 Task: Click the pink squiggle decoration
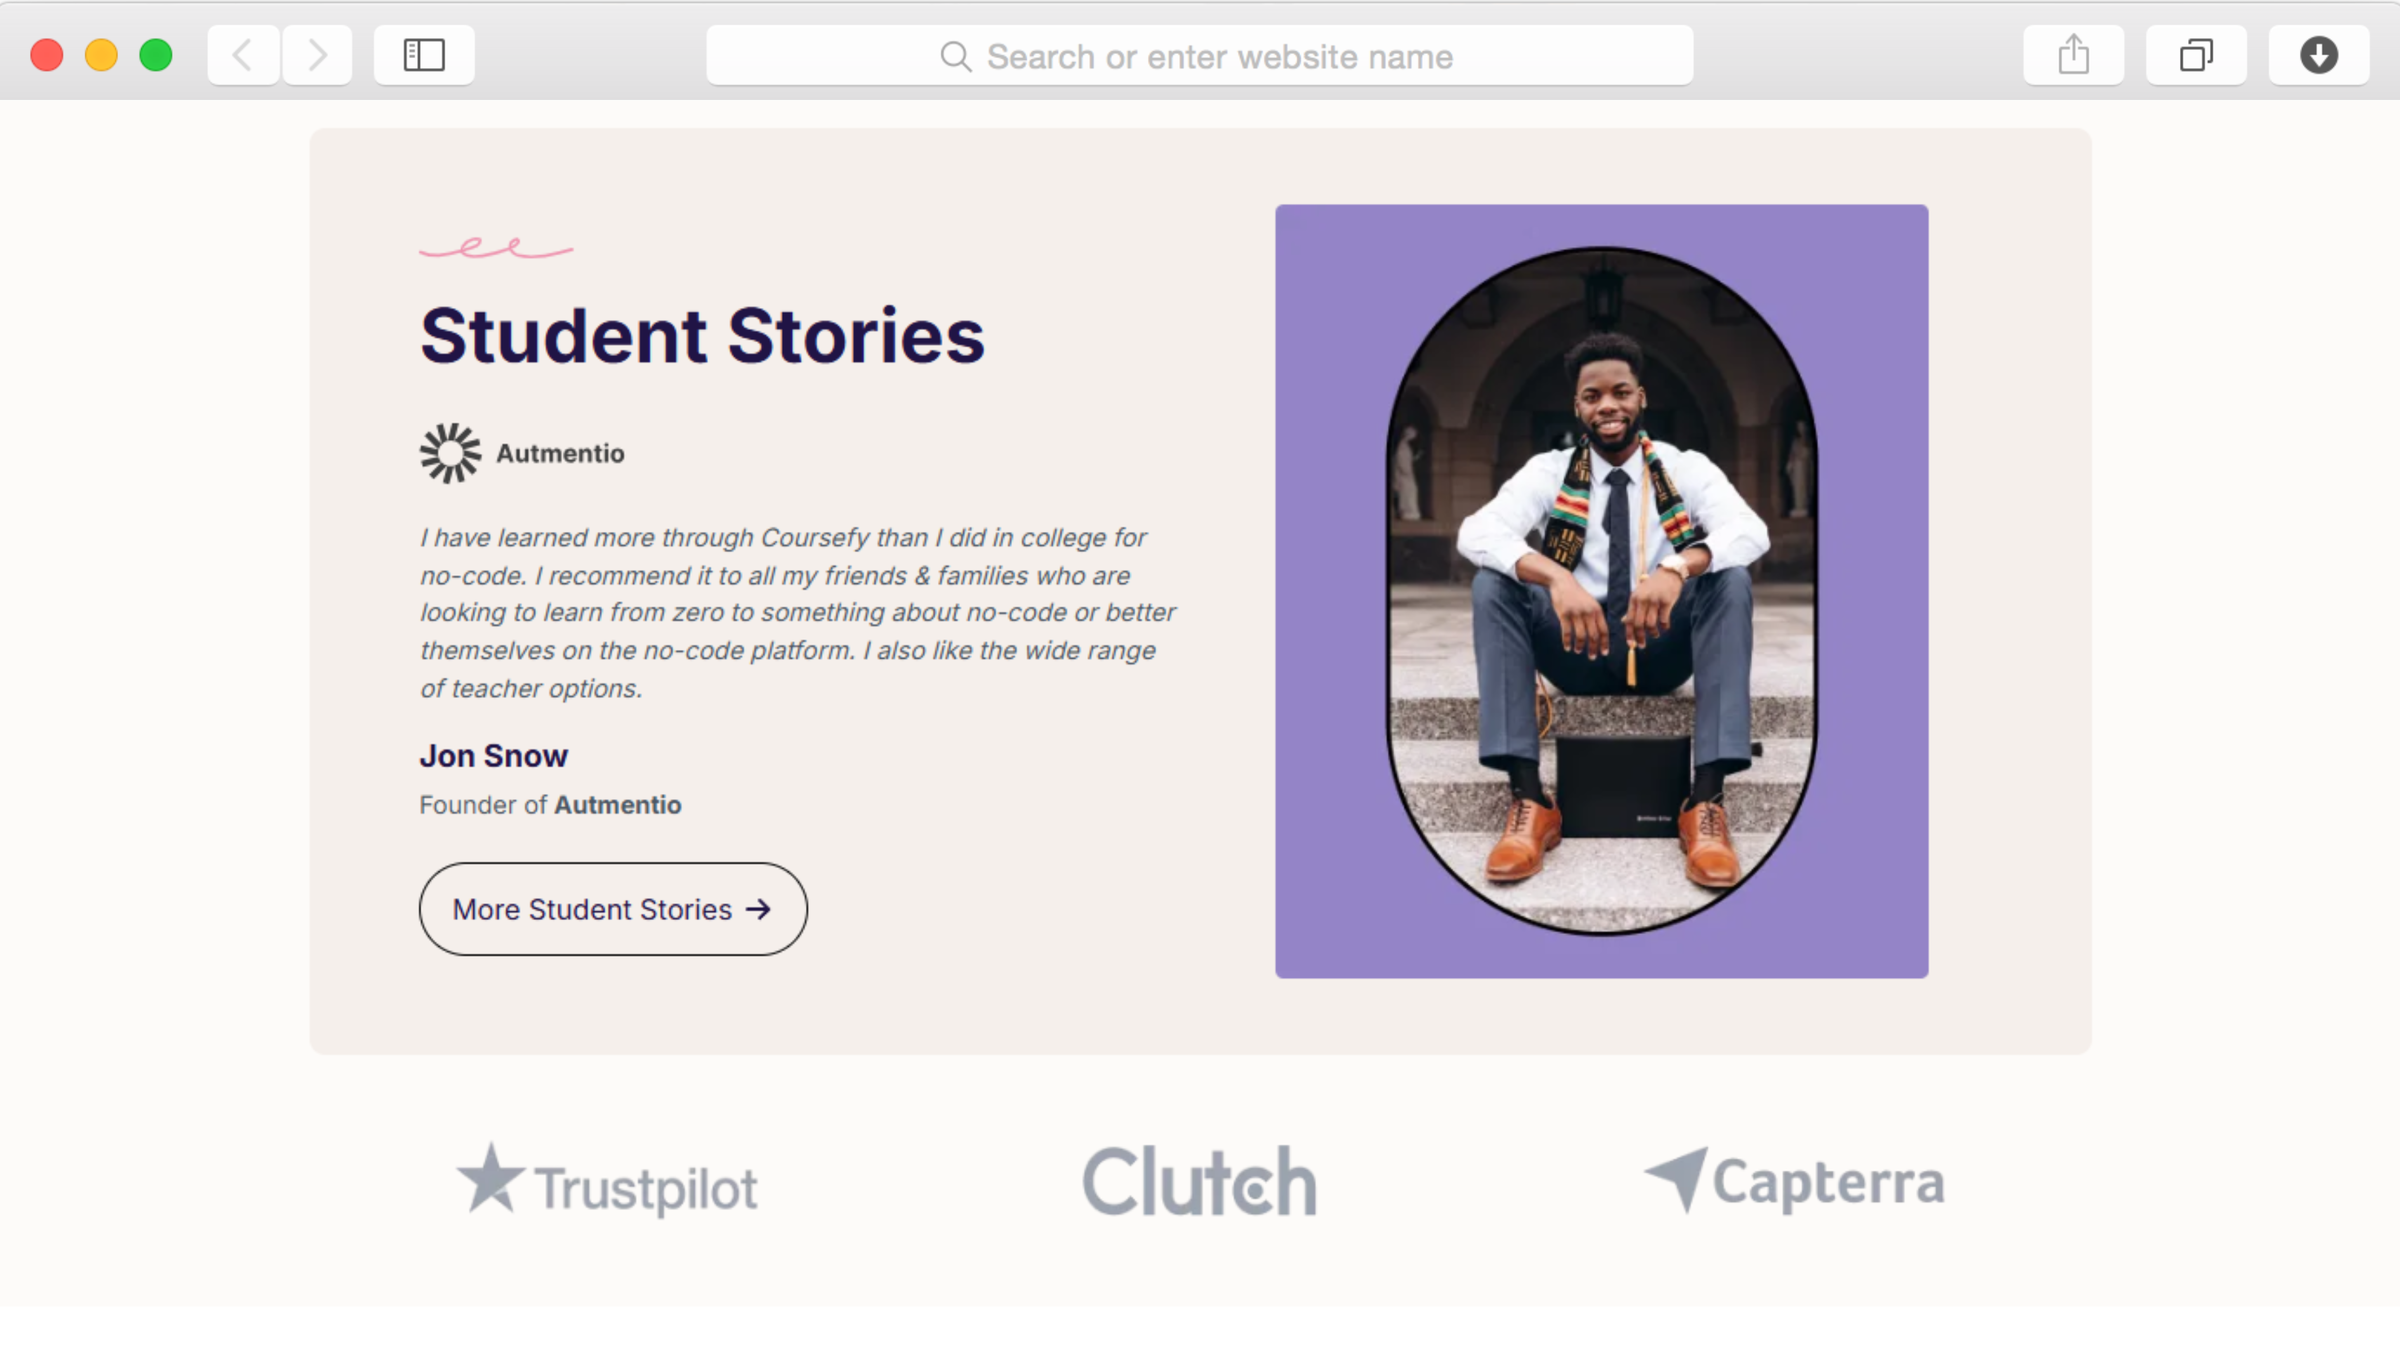[x=496, y=248]
